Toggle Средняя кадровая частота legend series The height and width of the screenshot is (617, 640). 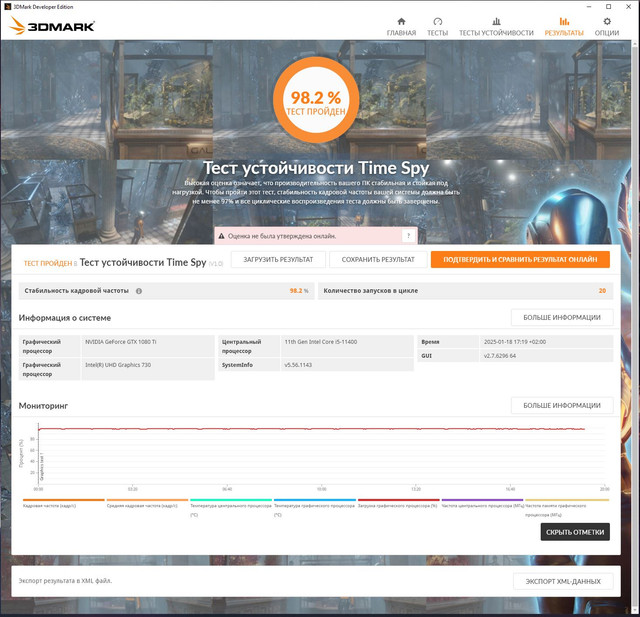click(147, 503)
